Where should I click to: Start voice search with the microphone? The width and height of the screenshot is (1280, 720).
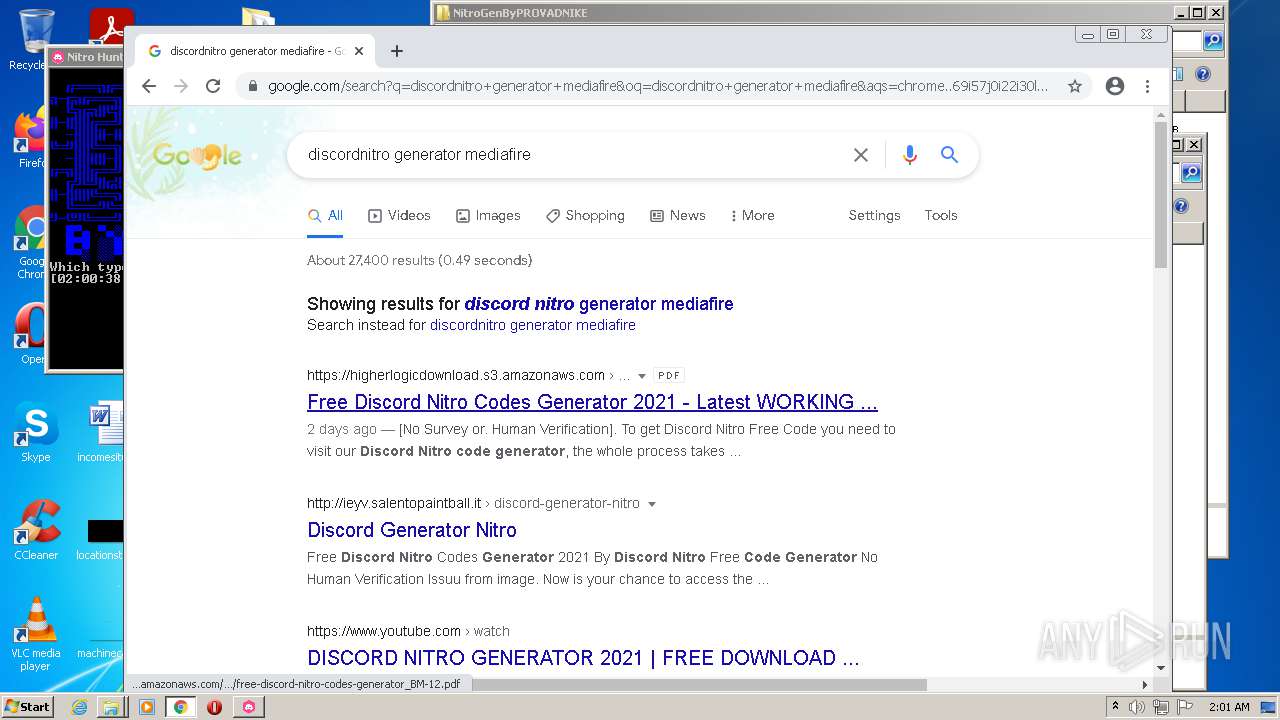pos(909,155)
